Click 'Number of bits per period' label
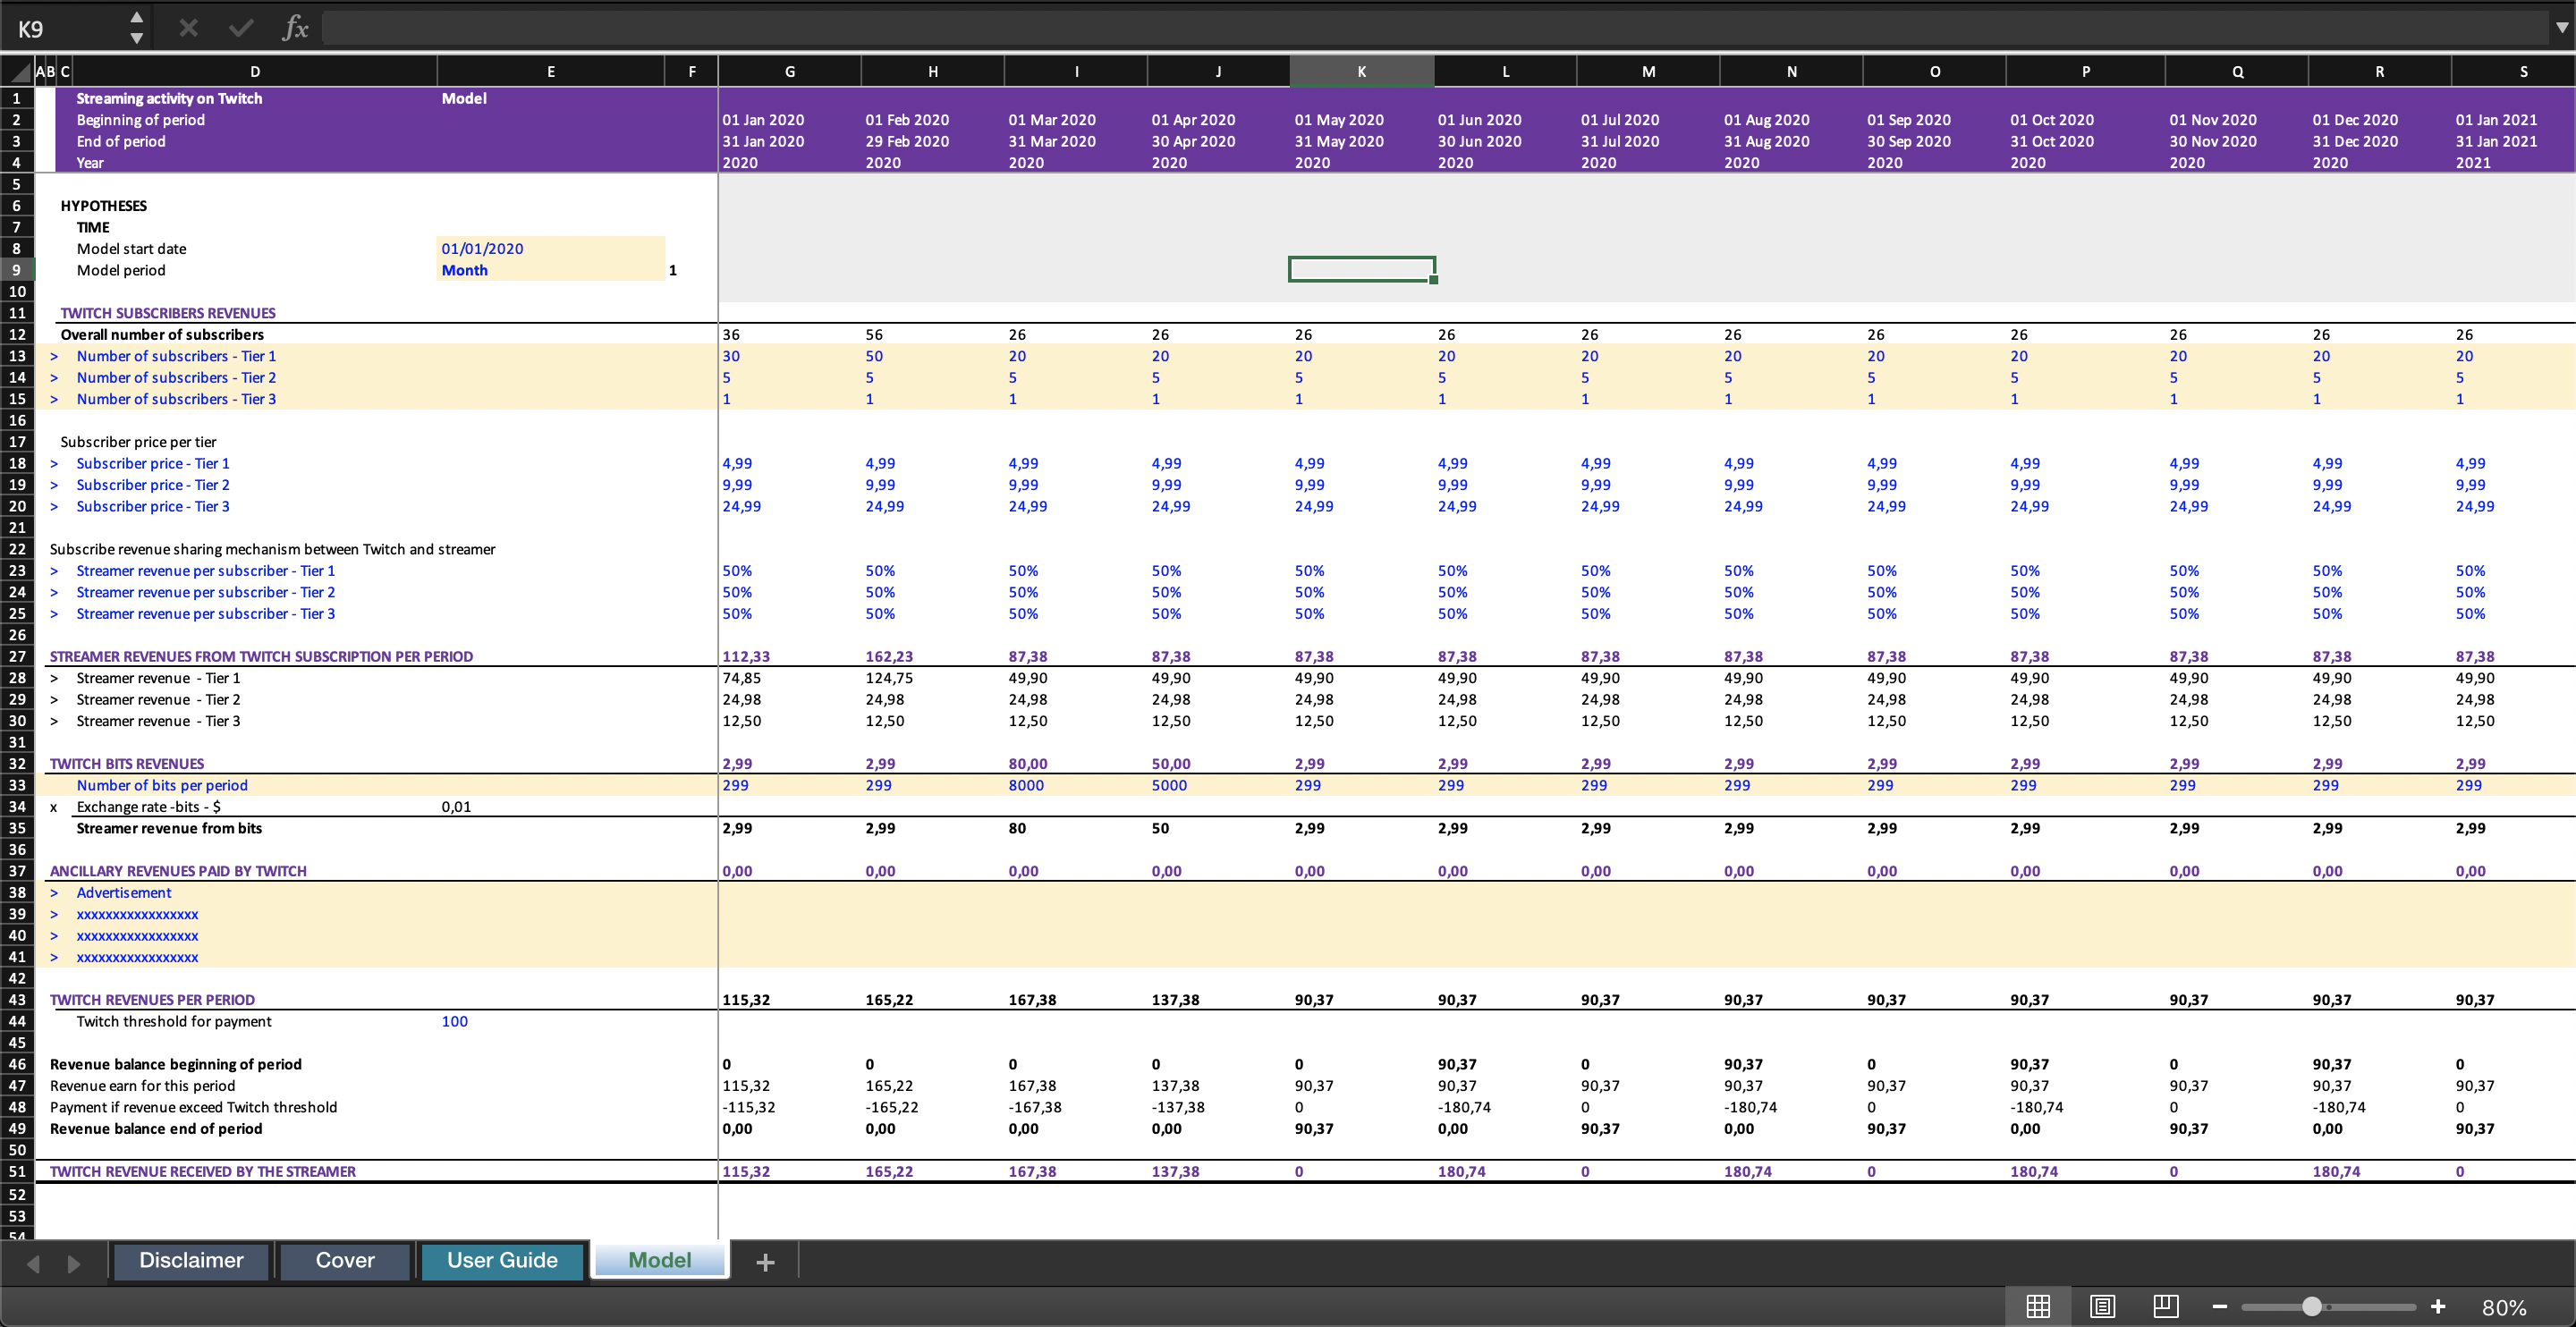Image resolution: width=2576 pixels, height=1327 pixels. click(x=162, y=785)
